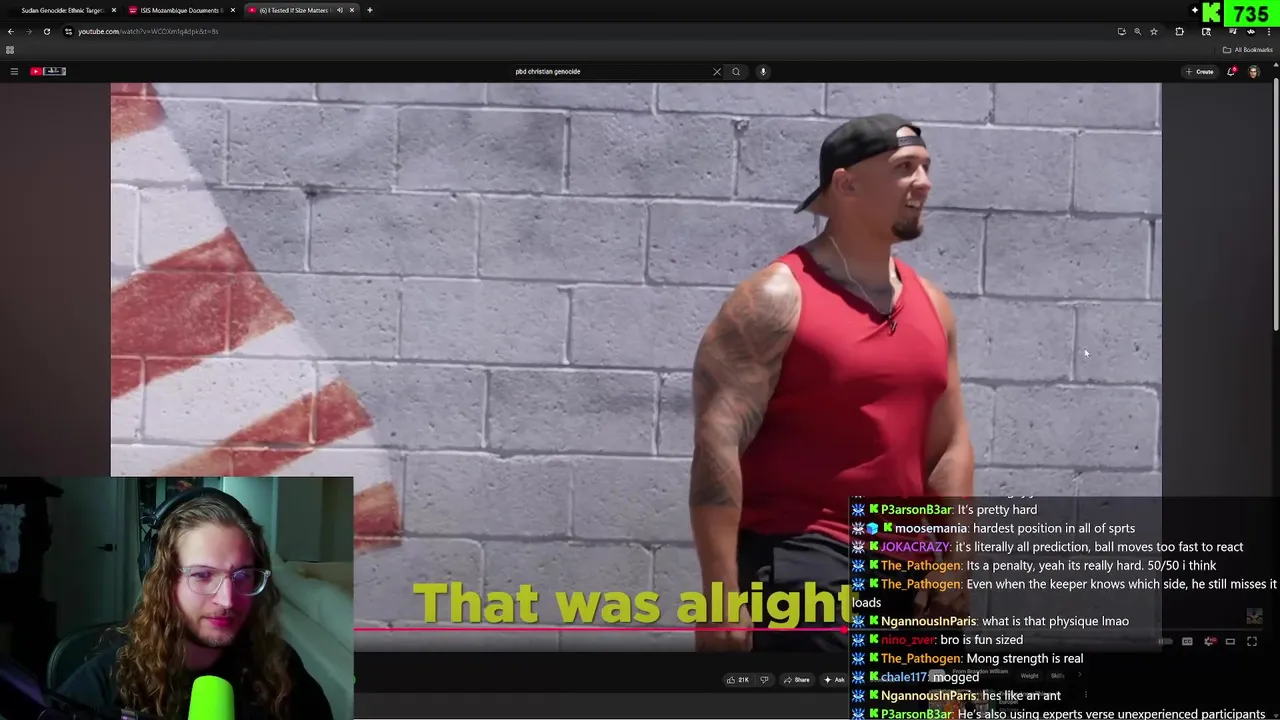Open a new browser tab
Screen dimensions: 1280x720
tap(370, 10)
